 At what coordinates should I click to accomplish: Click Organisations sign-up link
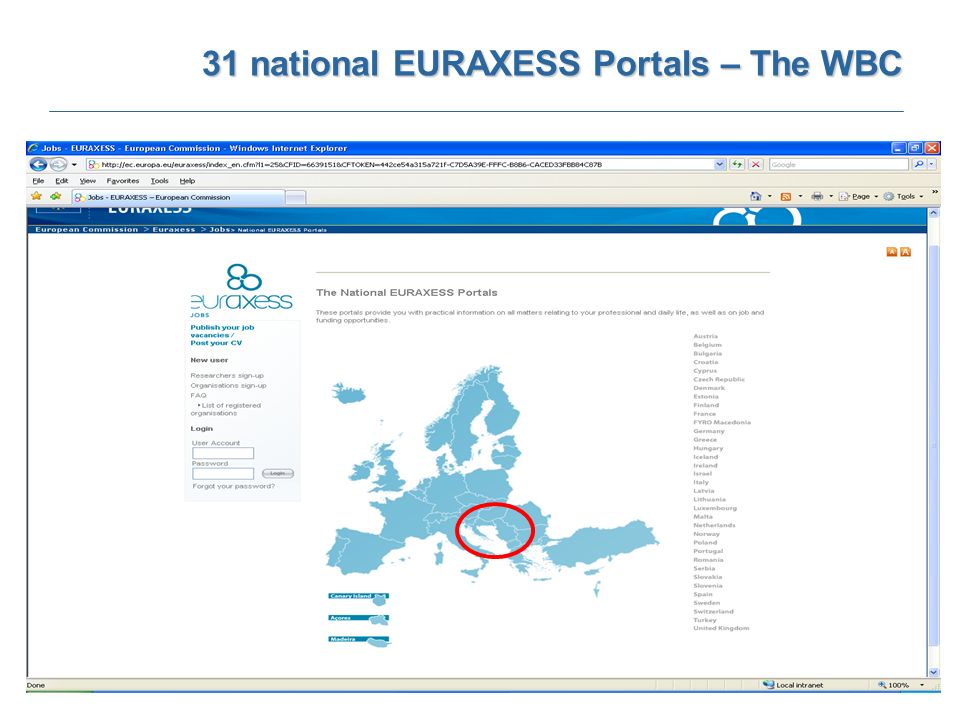tap(228, 386)
